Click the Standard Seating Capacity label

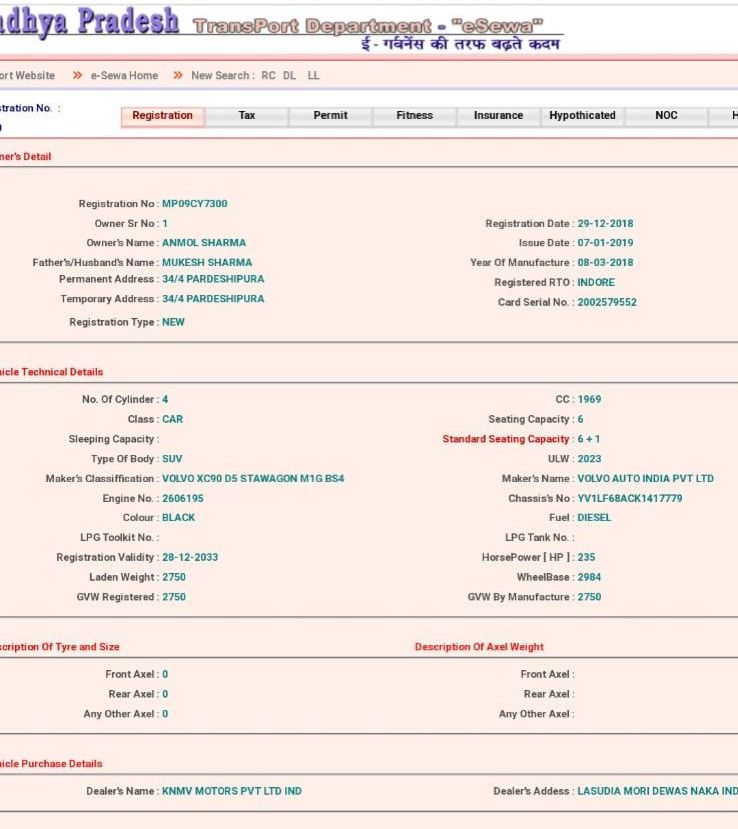(505, 440)
